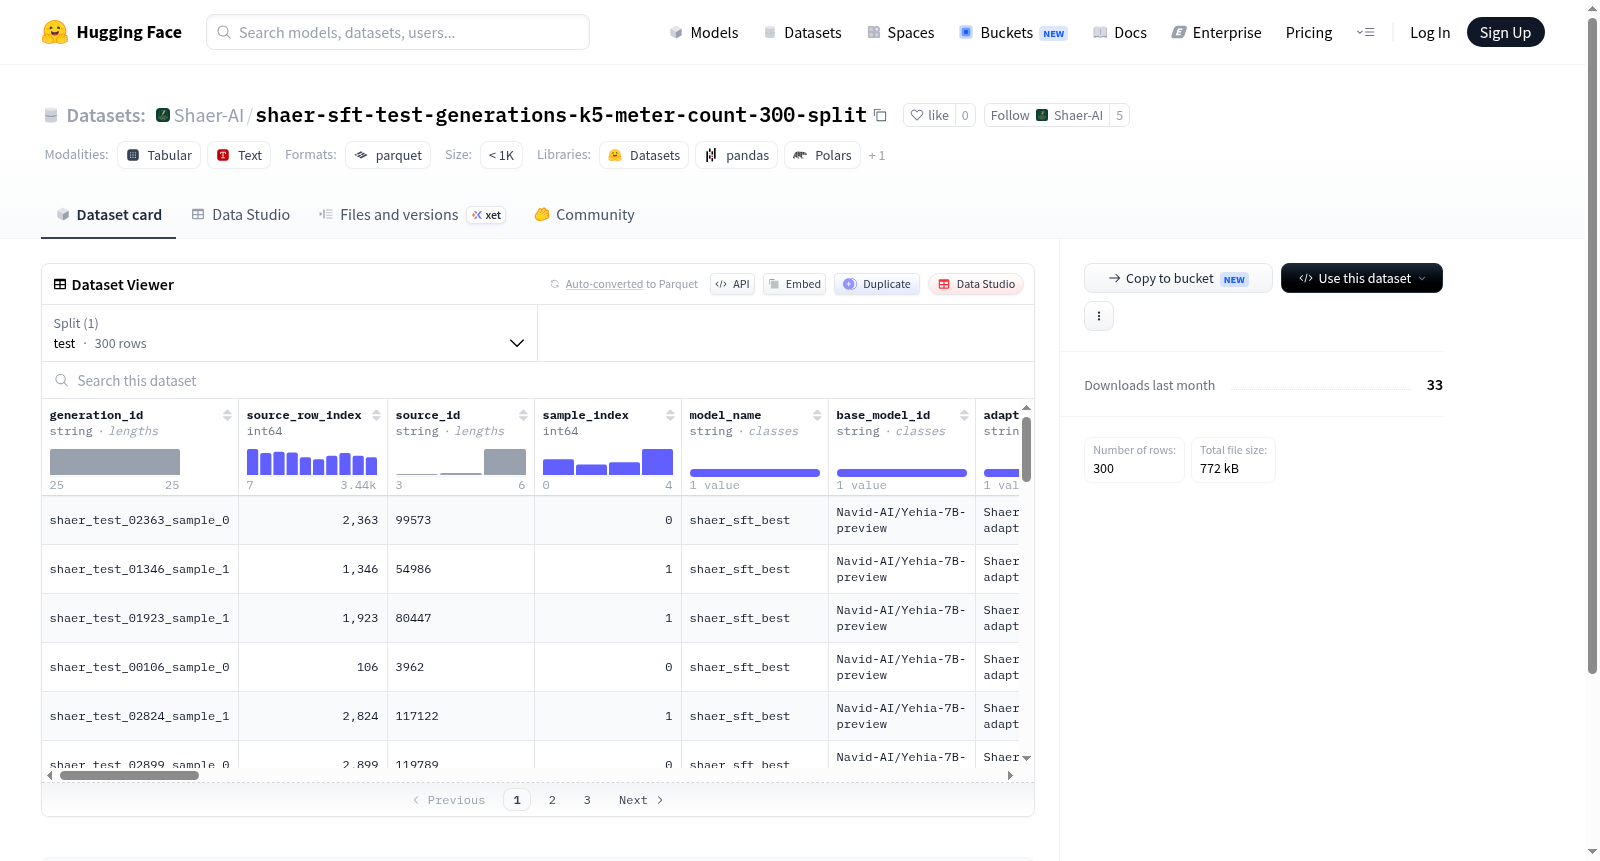Focus the Search this dataset field
This screenshot has height=861, width=1600.
[538, 380]
